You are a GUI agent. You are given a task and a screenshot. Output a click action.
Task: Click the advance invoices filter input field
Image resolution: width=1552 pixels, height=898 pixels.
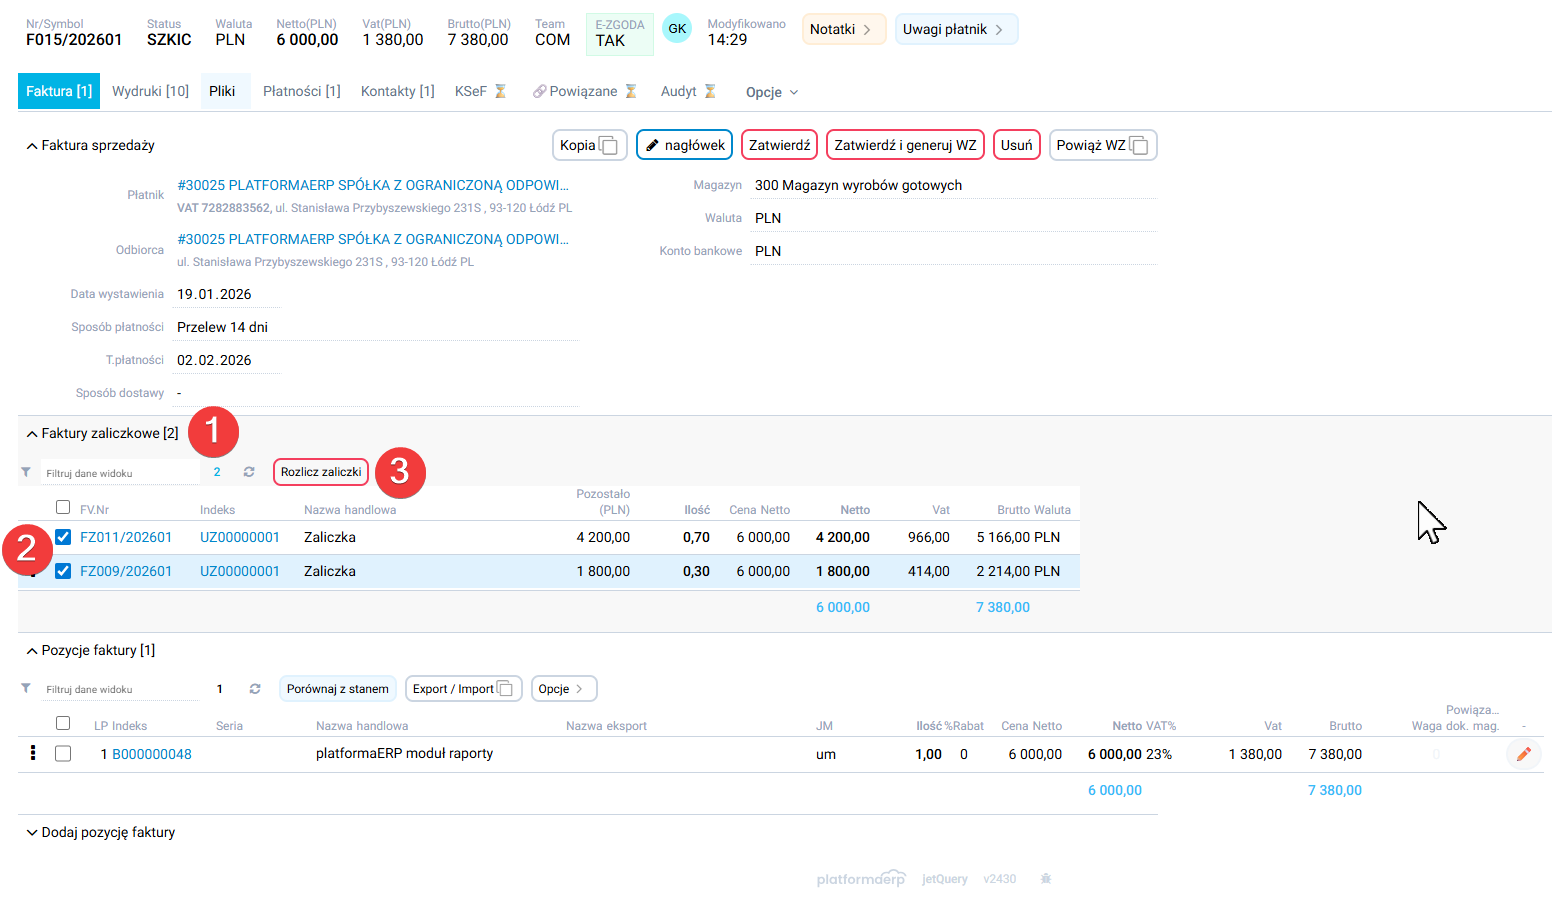tap(118, 473)
